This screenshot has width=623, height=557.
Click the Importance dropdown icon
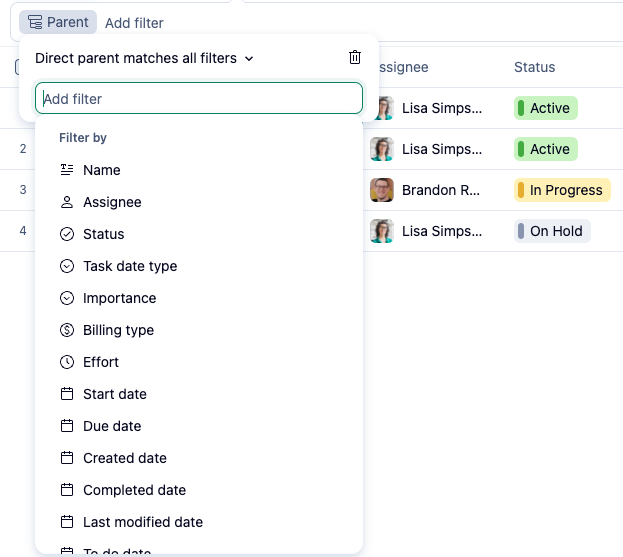coord(67,298)
